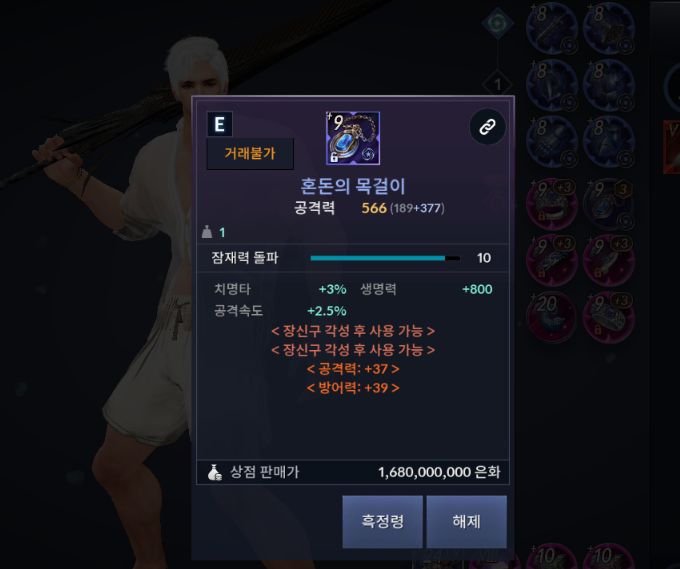This screenshot has width=680, height=569.
Task: Click the 잠재력 돌파 progress bar
Action: pyautogui.click(x=385, y=258)
